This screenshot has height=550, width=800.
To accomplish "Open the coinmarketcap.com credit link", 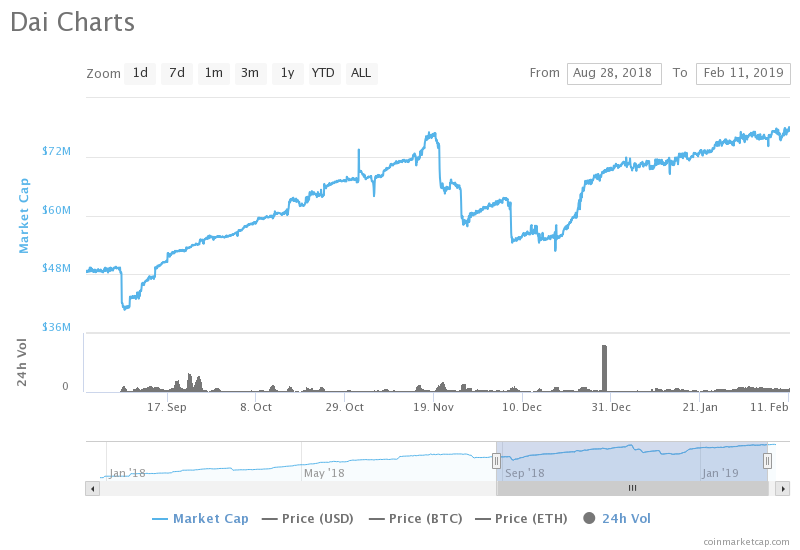I will coord(746,542).
